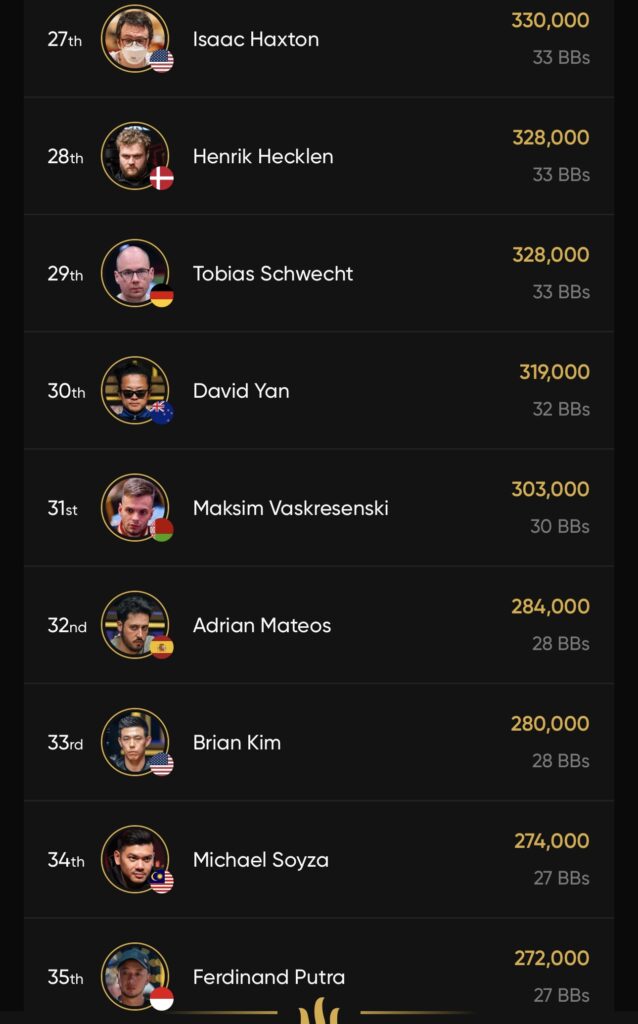The height and width of the screenshot is (1024, 638).
Task: Click Brian Kim's 28 BBs value
Action: 560,761
